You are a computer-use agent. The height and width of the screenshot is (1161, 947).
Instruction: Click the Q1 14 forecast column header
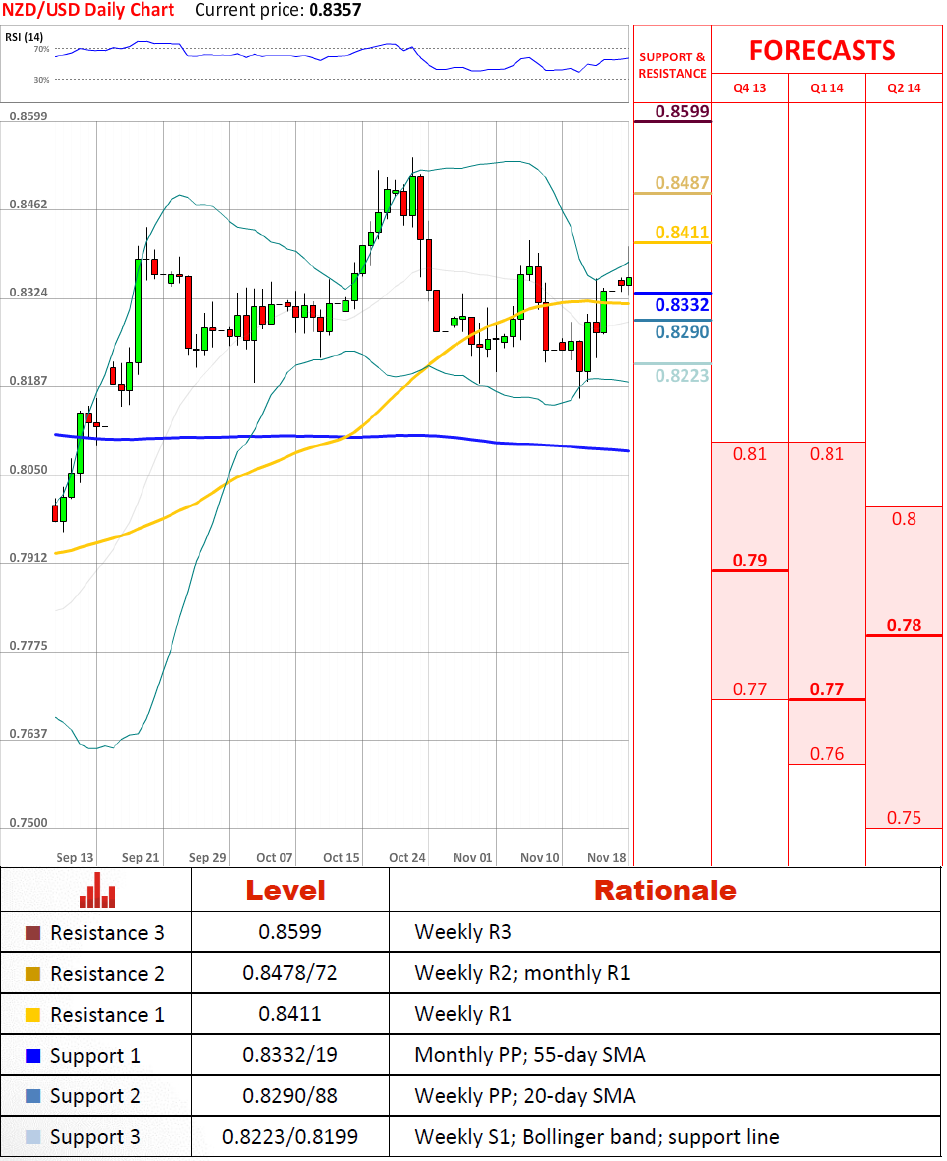pyautogui.click(x=826, y=88)
